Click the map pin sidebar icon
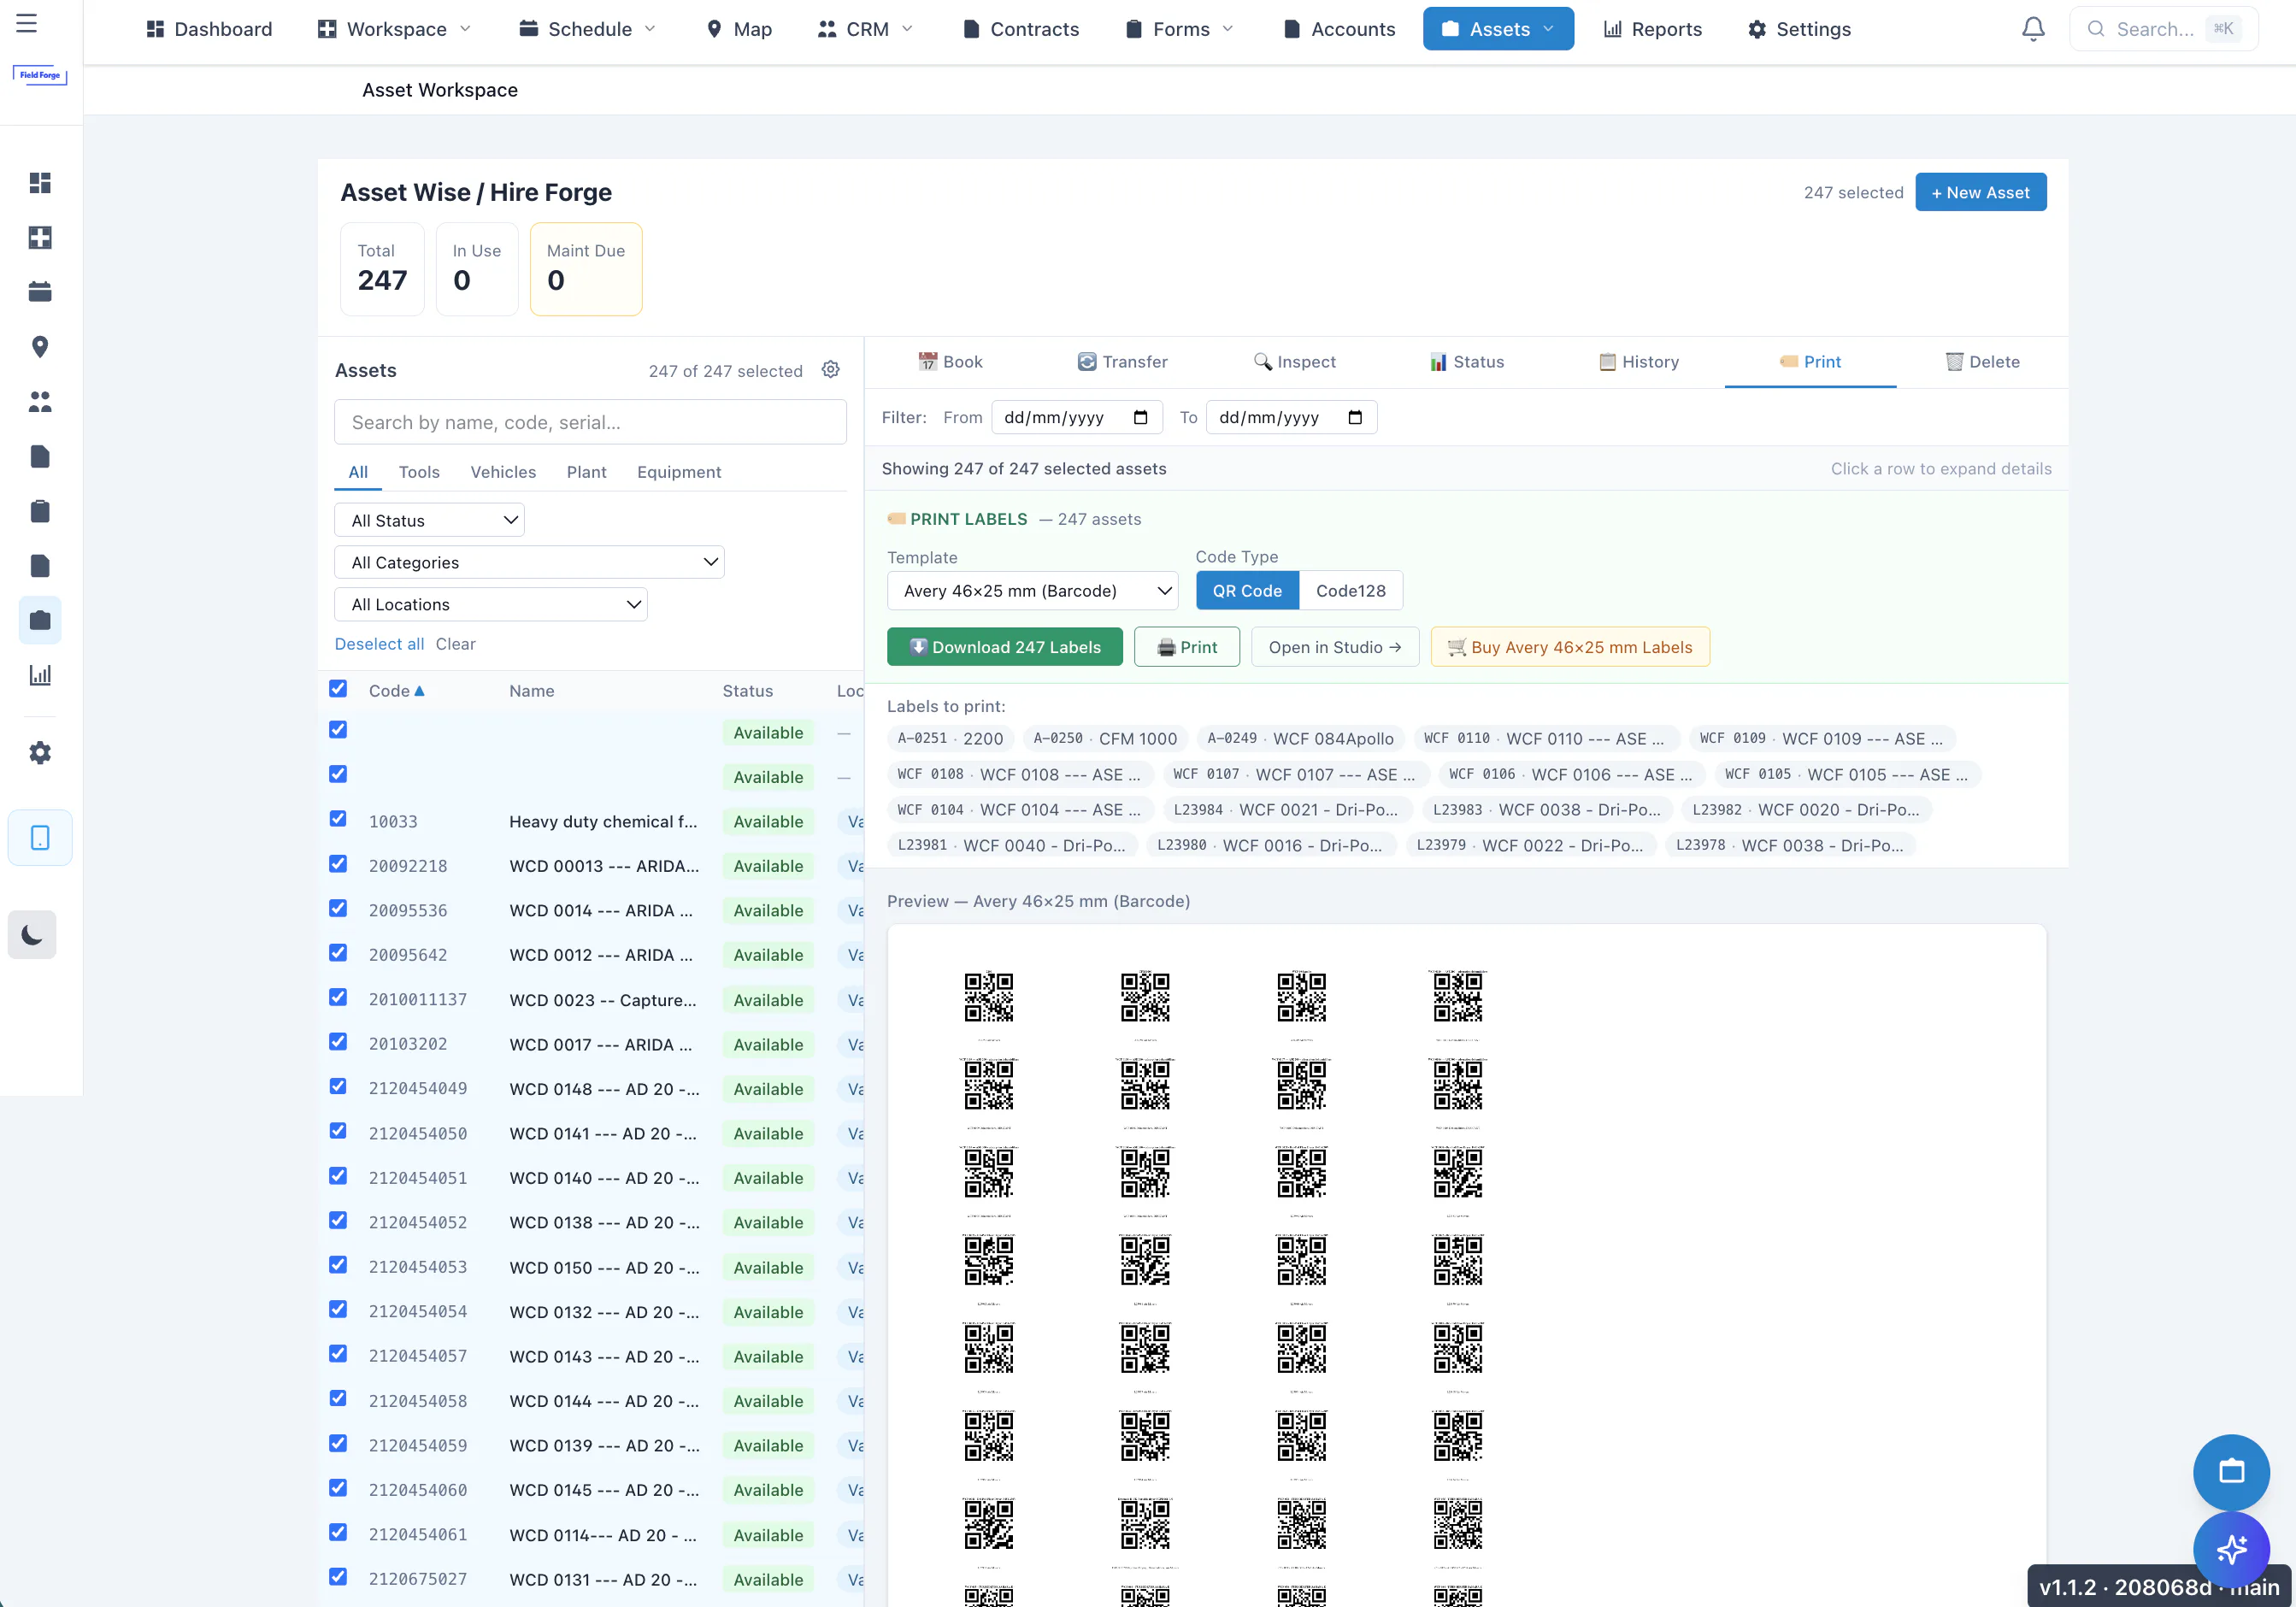This screenshot has height=1607, width=2296. (40, 347)
